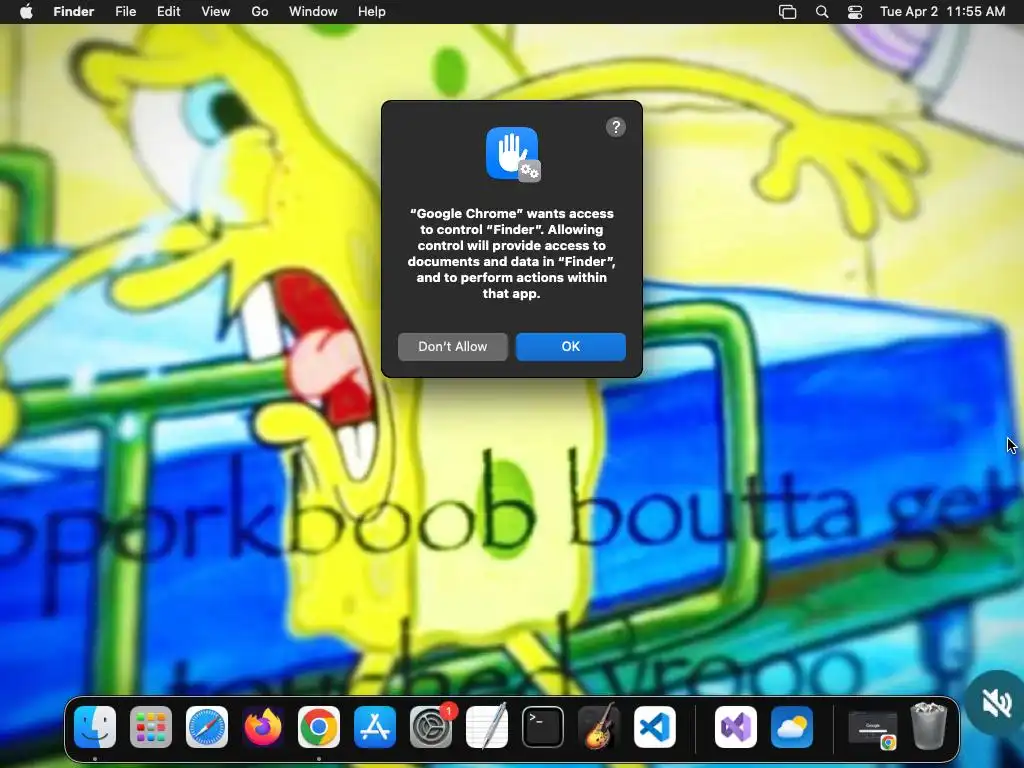Open the Apple menu
Screen dimensions: 1024x768
coord(26,12)
